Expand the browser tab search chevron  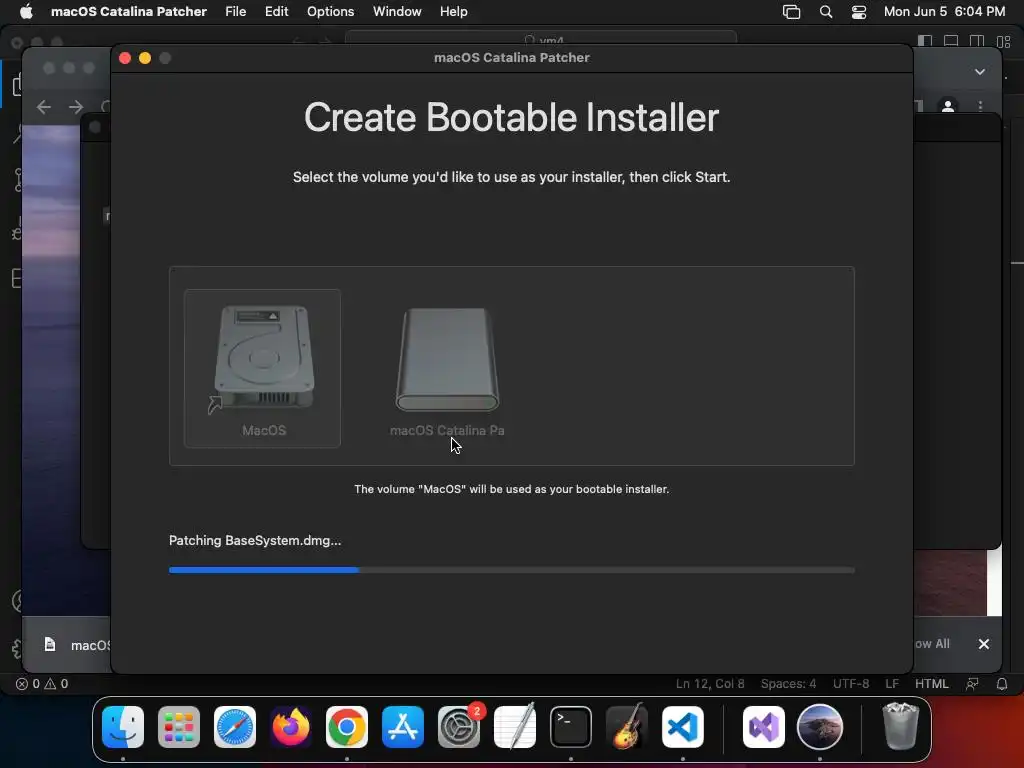point(980,72)
